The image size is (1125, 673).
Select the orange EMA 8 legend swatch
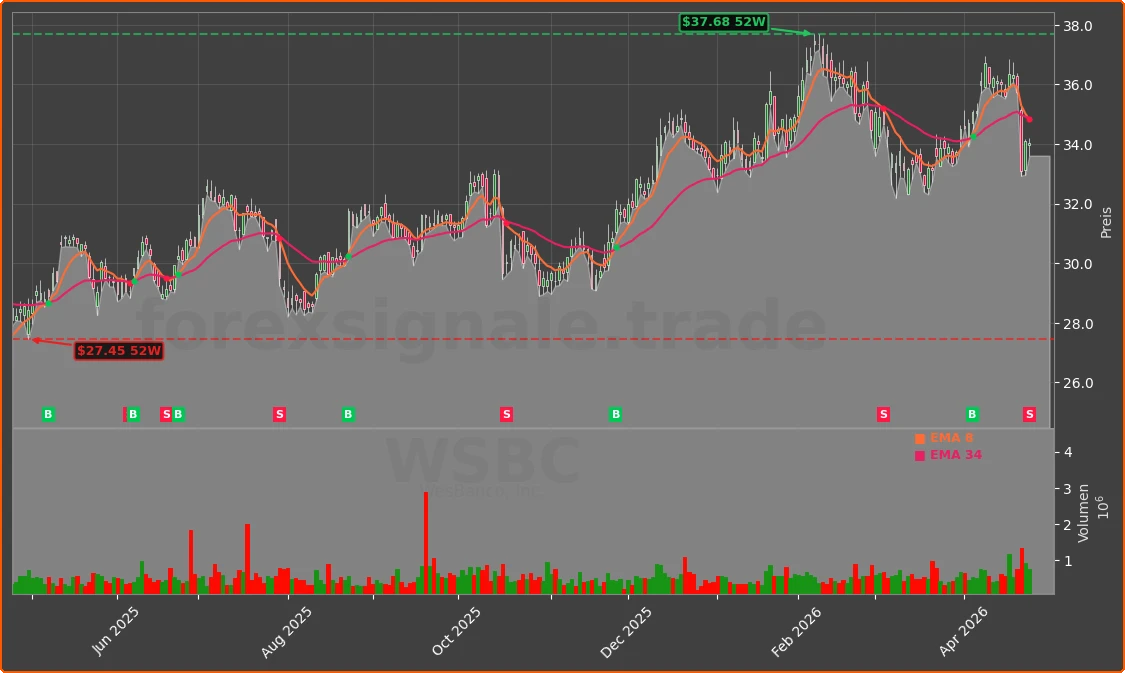pos(920,438)
